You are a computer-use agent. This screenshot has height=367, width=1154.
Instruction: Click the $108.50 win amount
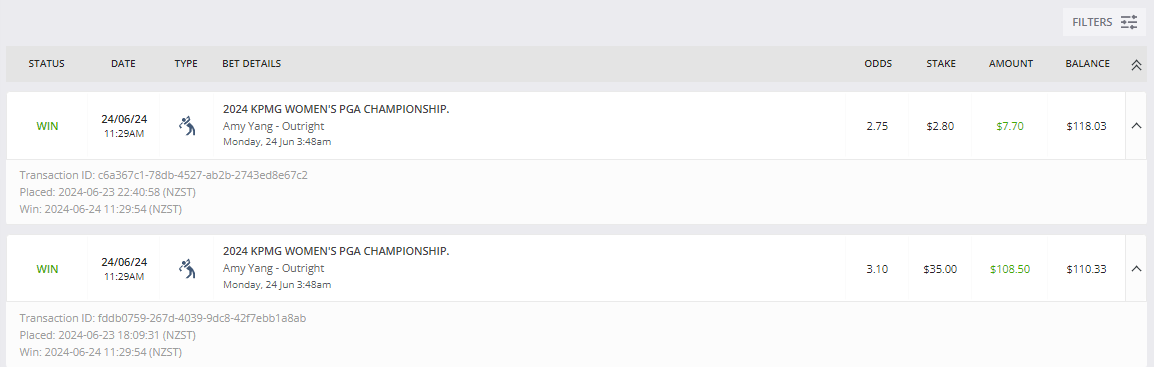tap(1010, 269)
